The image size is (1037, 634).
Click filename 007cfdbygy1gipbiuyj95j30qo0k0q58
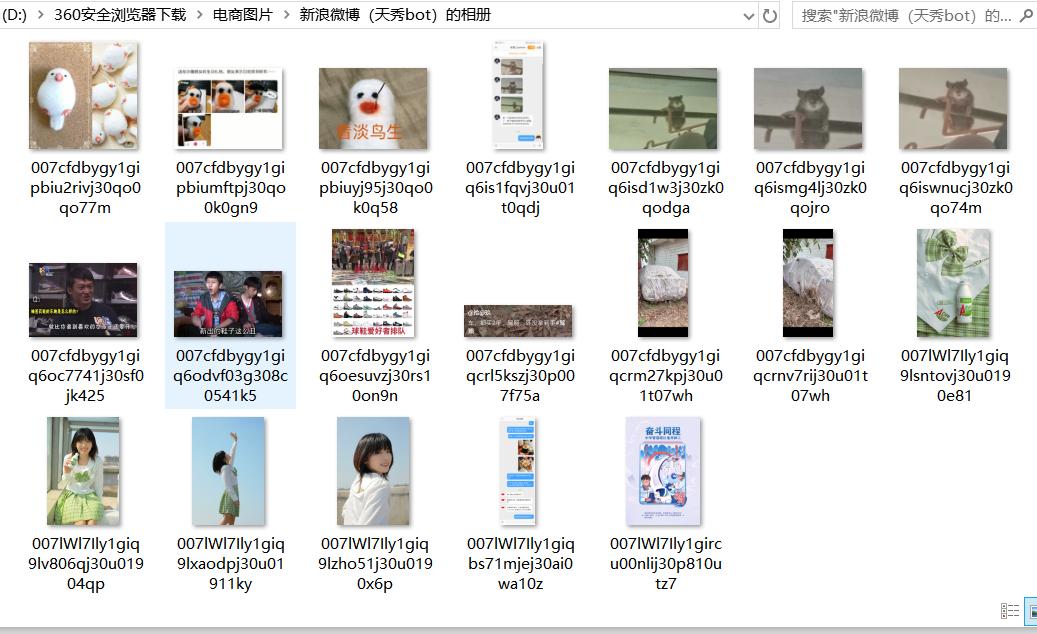(x=375, y=188)
